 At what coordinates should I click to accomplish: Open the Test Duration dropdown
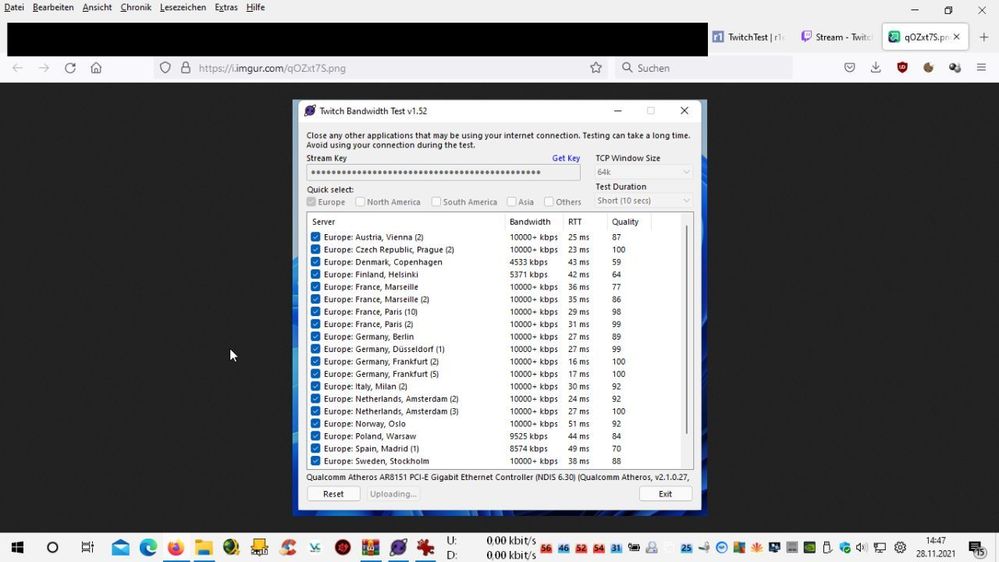(643, 201)
